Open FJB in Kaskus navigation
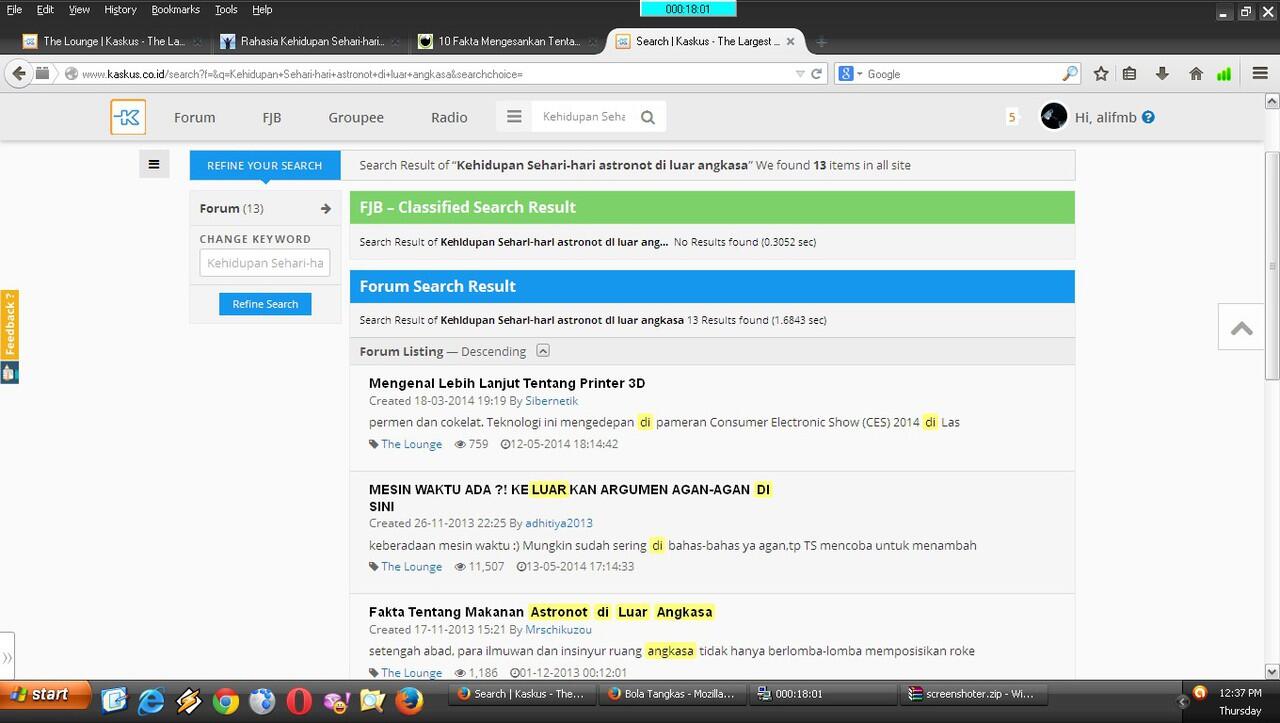Screen dimensions: 1280x723 [271, 117]
